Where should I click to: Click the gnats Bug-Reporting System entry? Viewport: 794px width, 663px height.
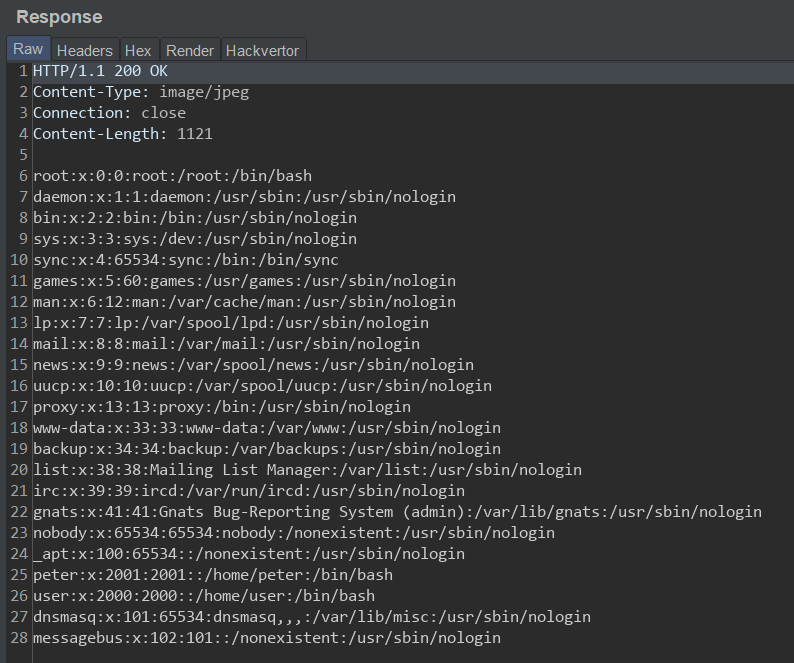click(398, 512)
